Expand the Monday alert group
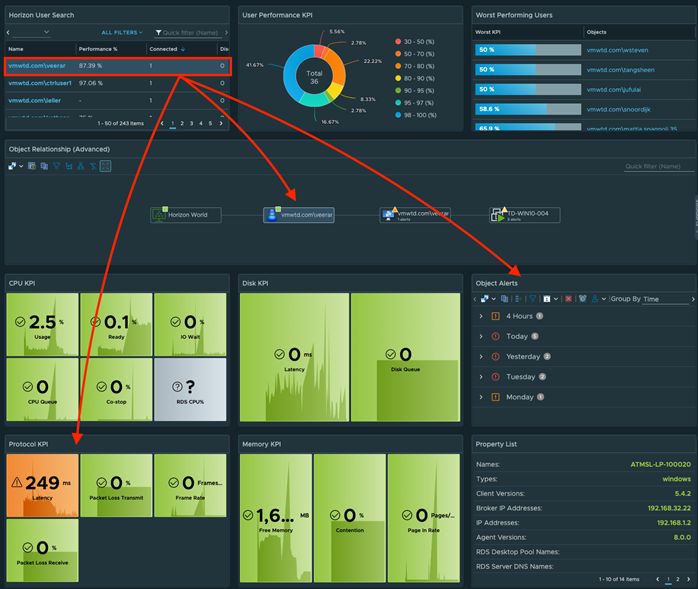 coord(481,397)
